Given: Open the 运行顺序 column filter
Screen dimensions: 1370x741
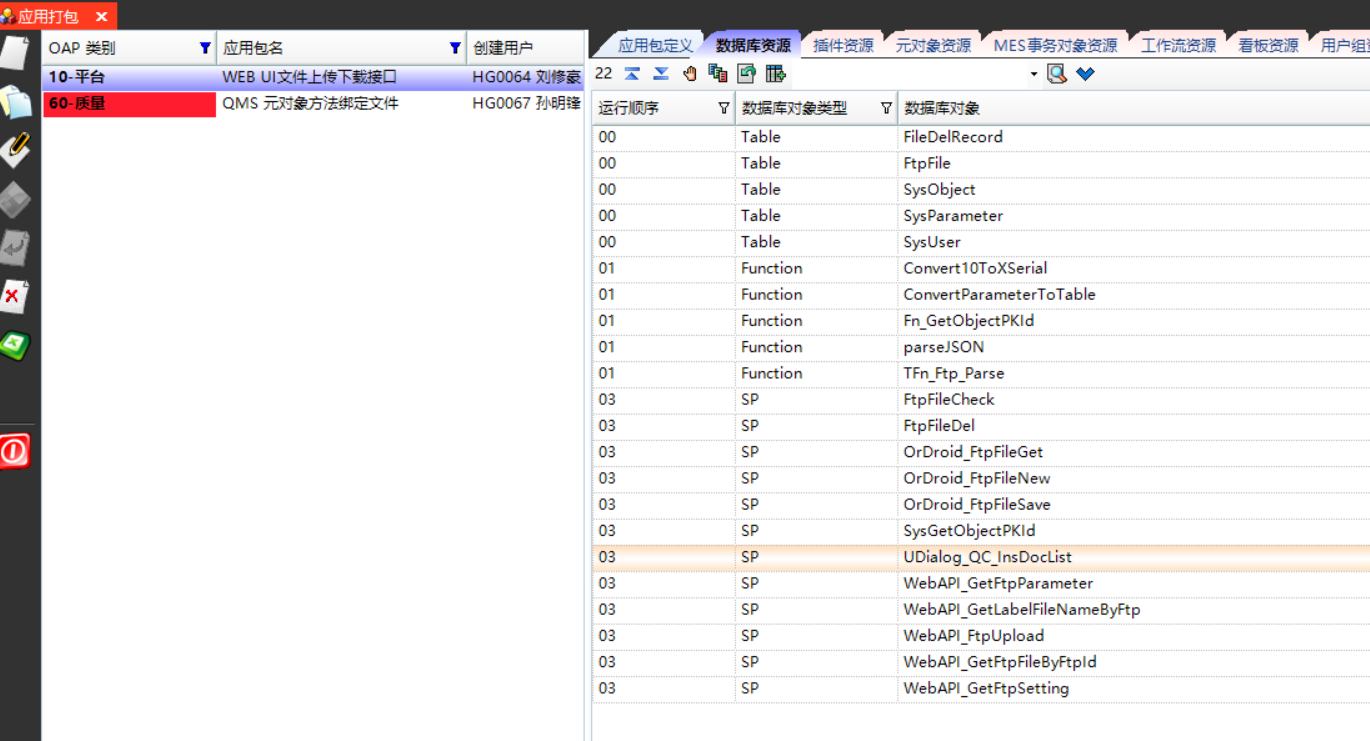Looking at the screenshot, I should coord(724,109).
